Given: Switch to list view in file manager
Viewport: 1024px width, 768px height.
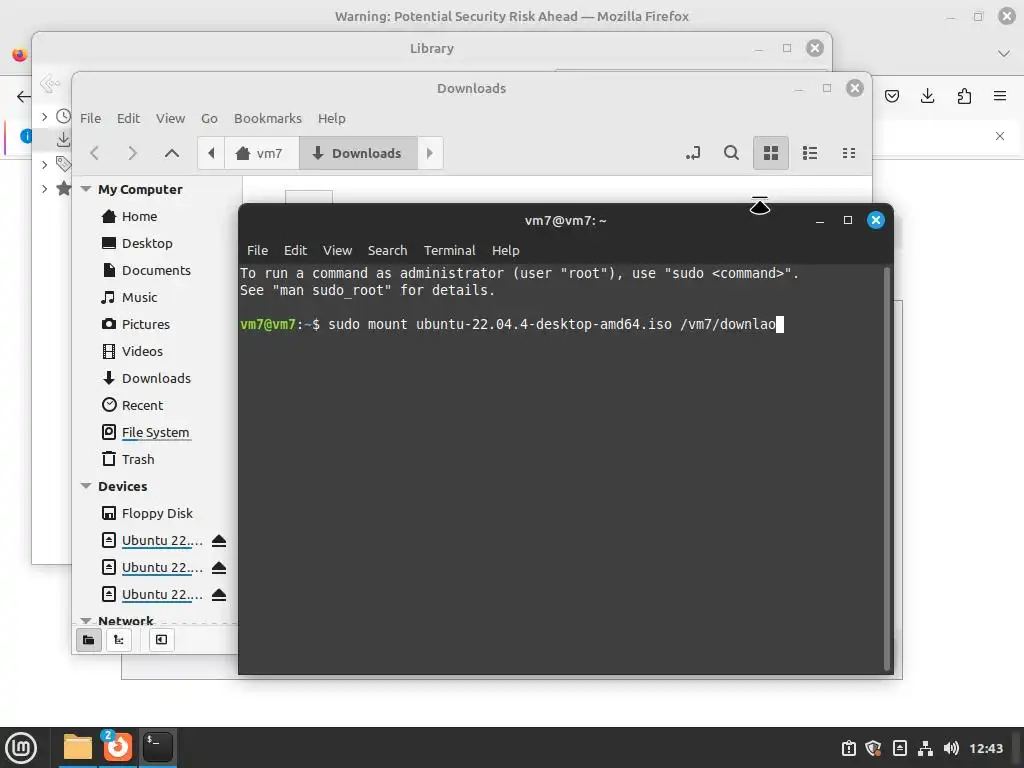Looking at the screenshot, I should pyautogui.click(x=810, y=153).
